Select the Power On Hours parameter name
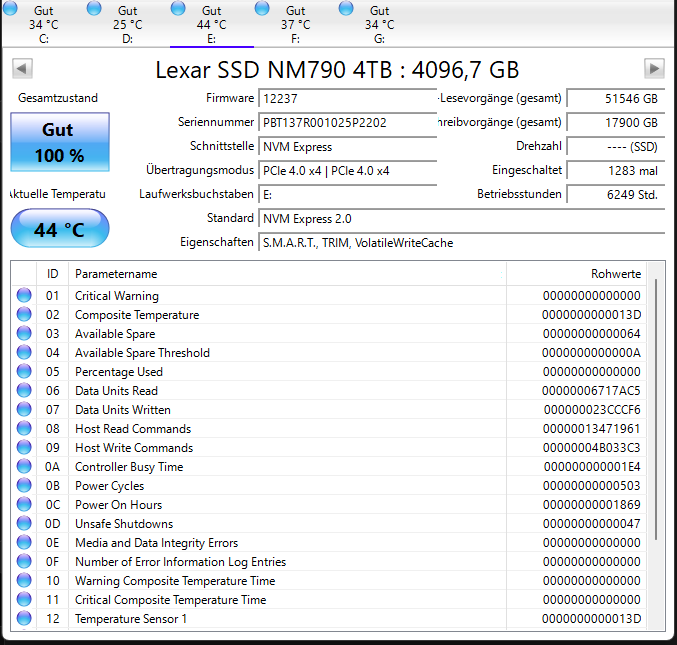 click(119, 505)
